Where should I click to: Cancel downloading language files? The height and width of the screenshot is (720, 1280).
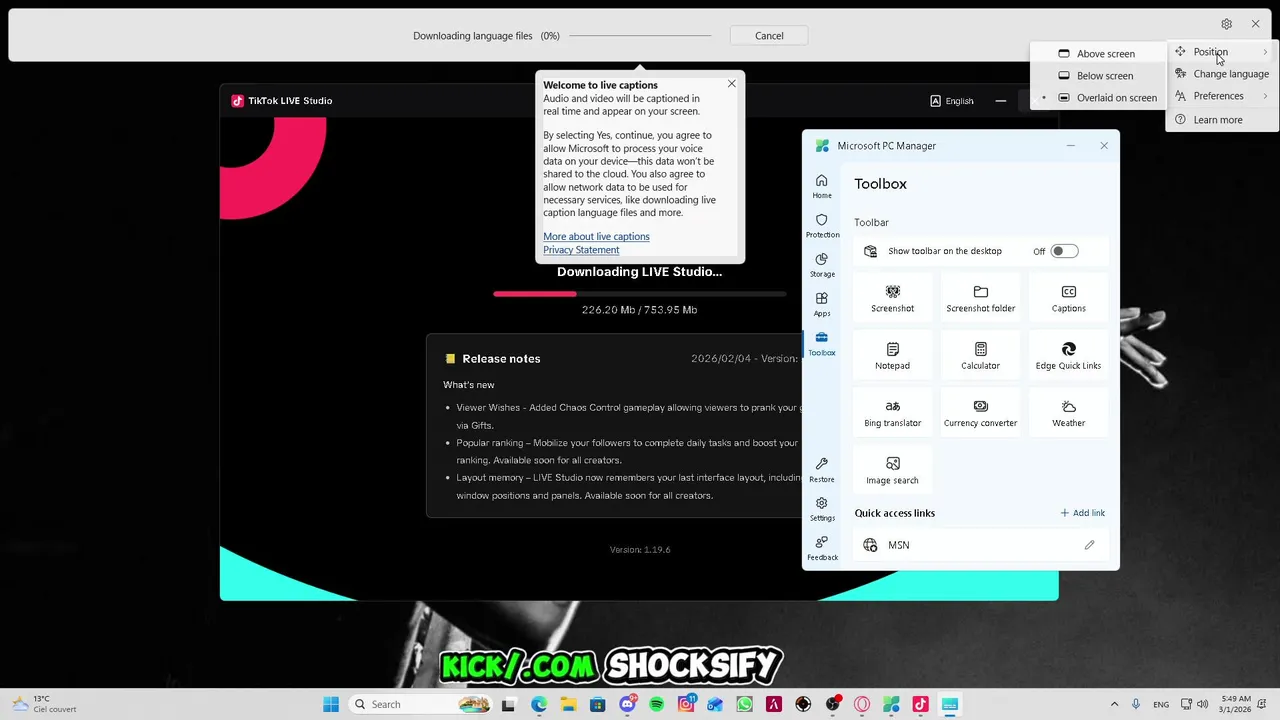[769, 36]
